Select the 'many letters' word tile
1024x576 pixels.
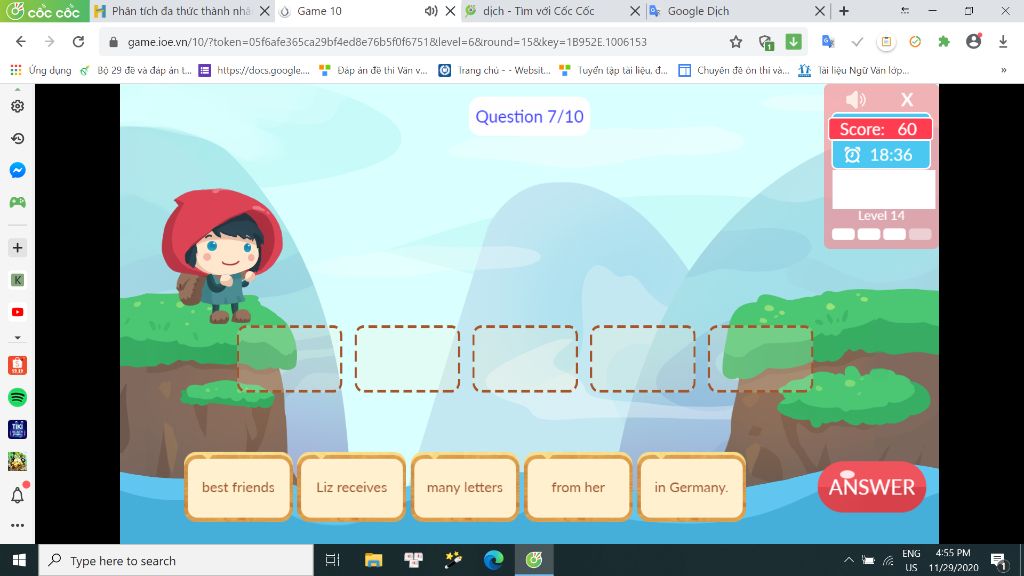click(x=464, y=487)
